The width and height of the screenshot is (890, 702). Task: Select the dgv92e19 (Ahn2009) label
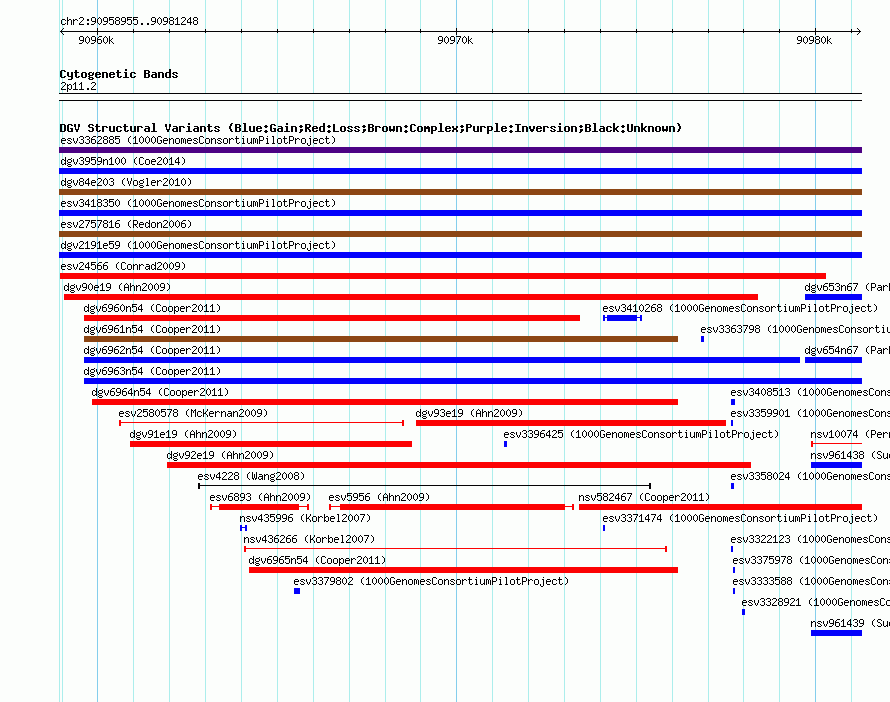pos(220,455)
